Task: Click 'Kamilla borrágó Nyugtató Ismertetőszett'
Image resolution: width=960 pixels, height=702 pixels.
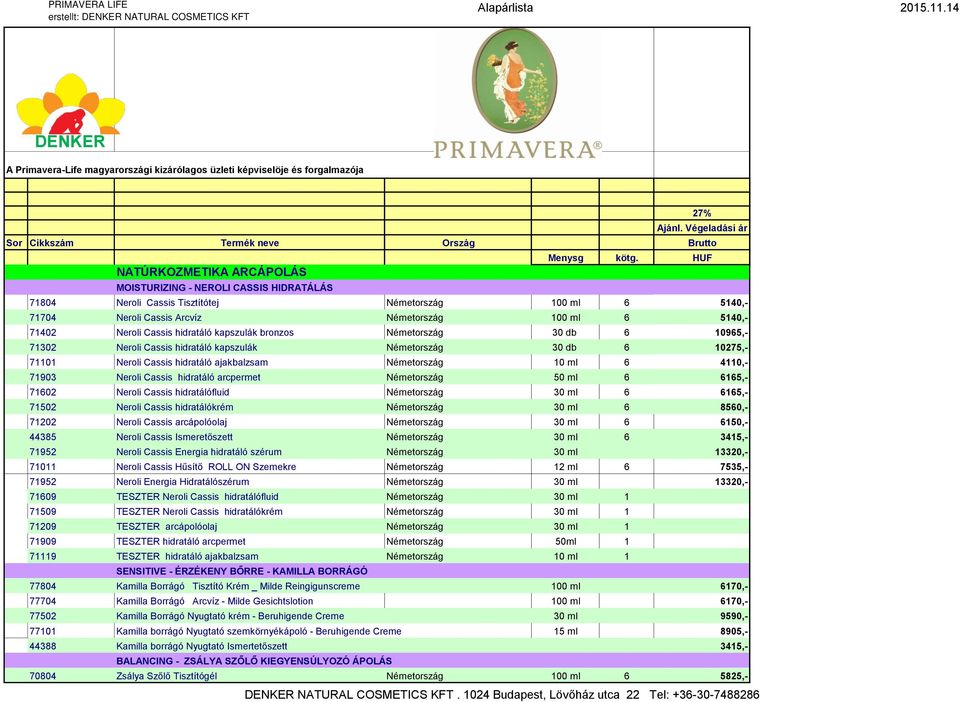Action: [201, 646]
